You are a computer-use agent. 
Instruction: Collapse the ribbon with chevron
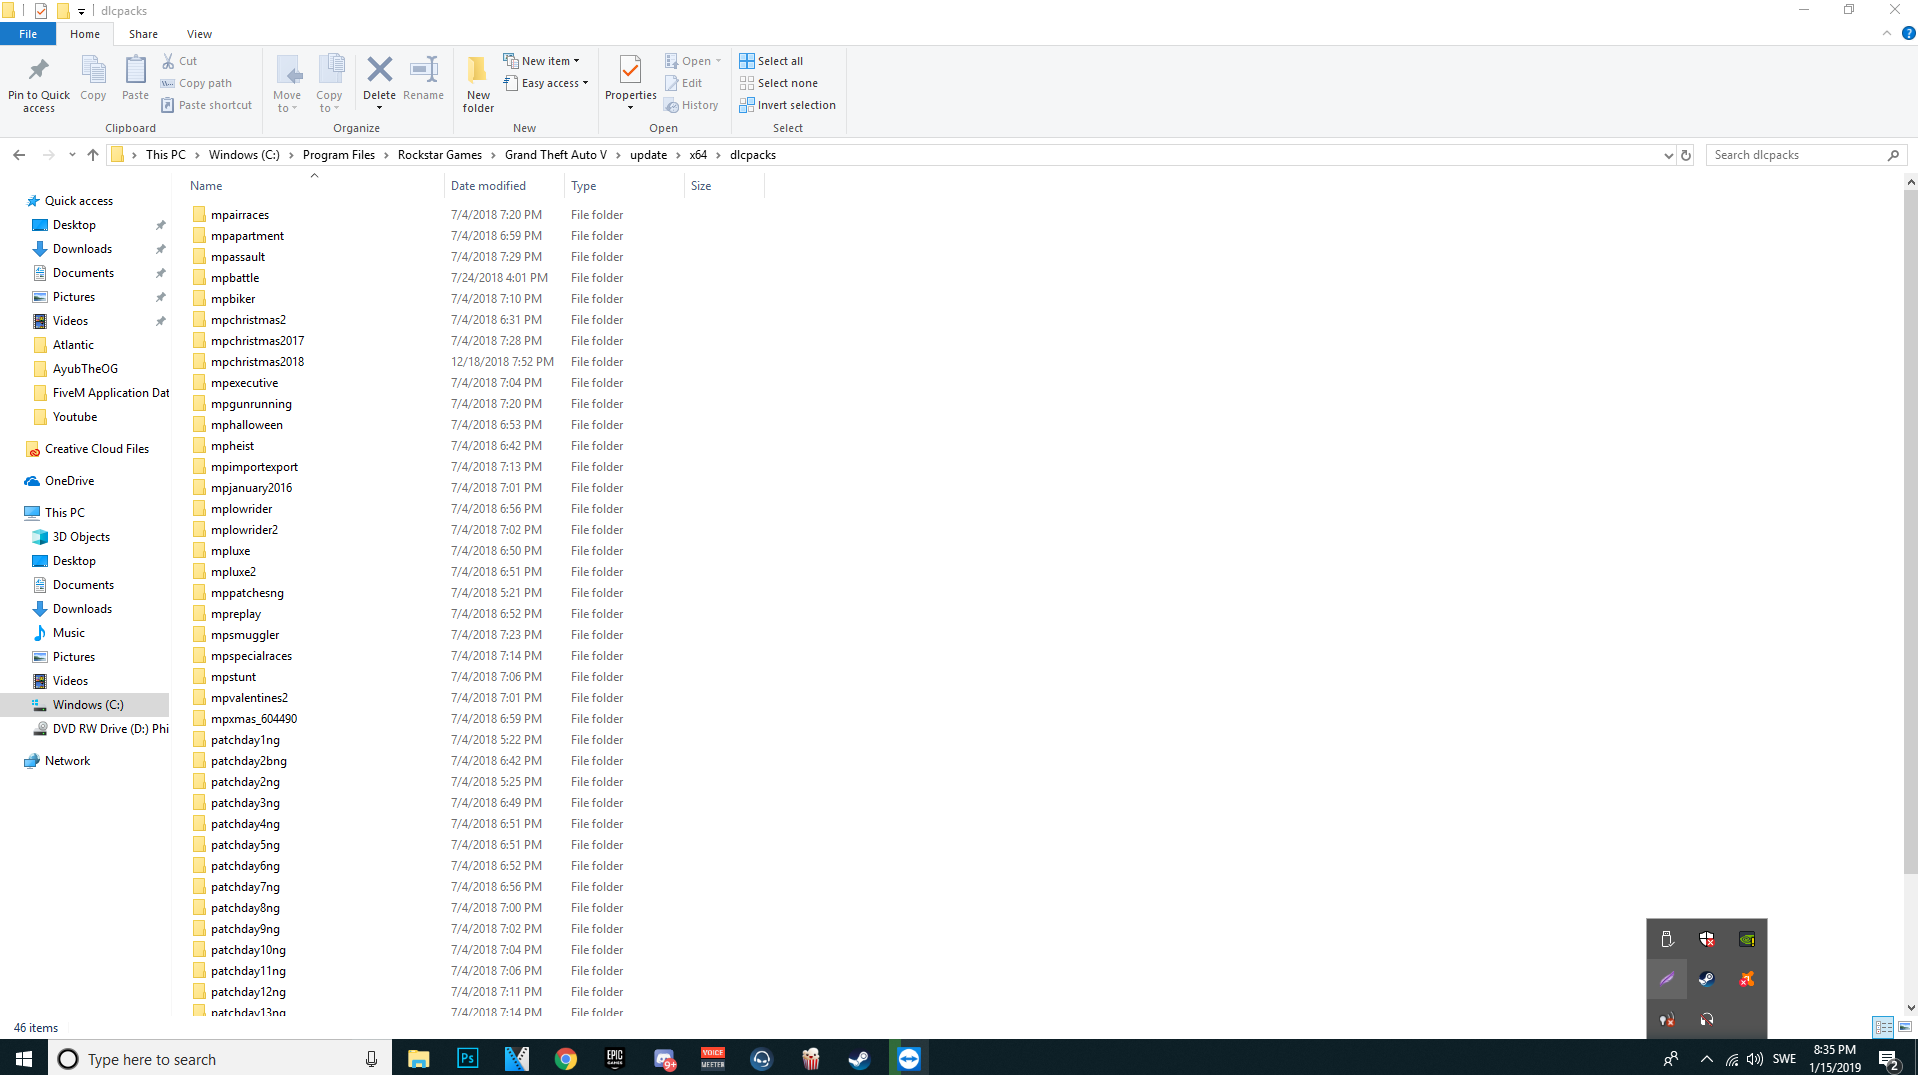coord(1887,34)
